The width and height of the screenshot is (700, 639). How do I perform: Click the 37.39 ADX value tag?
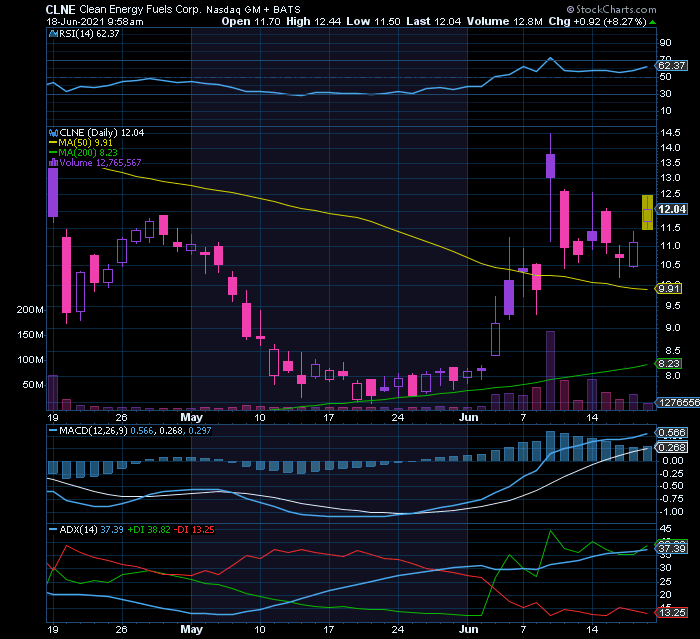click(671, 548)
